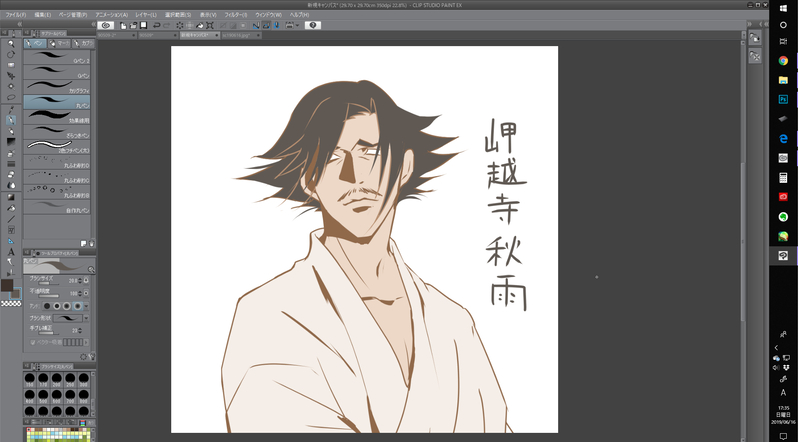Click the Redo toolbar icon
The height and width of the screenshot is (442, 800).
166,25
